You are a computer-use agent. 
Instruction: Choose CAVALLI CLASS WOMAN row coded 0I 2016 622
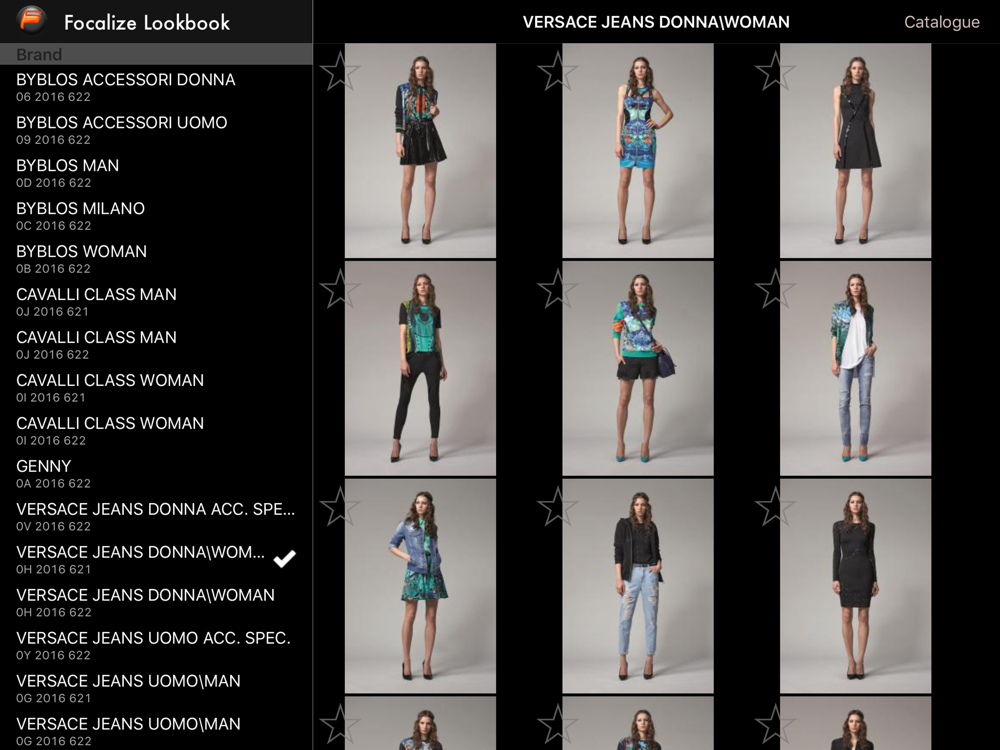[x=156, y=430]
